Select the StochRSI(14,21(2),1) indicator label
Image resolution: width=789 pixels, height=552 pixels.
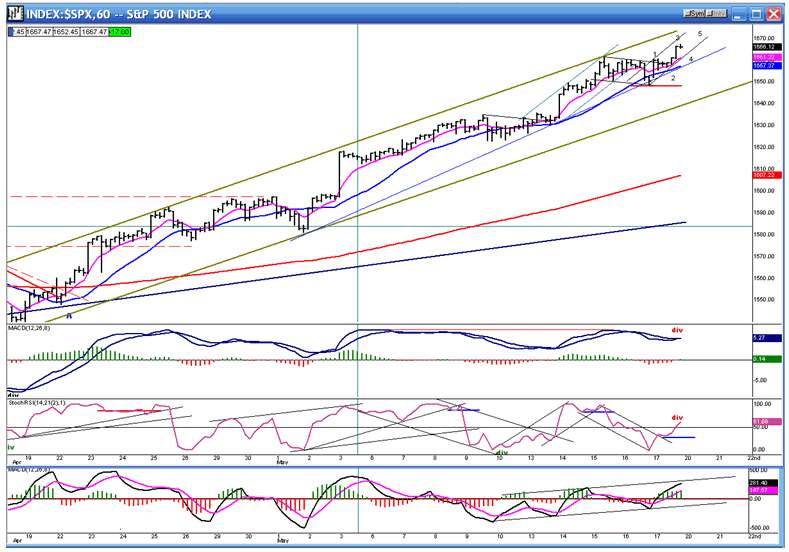(36, 403)
